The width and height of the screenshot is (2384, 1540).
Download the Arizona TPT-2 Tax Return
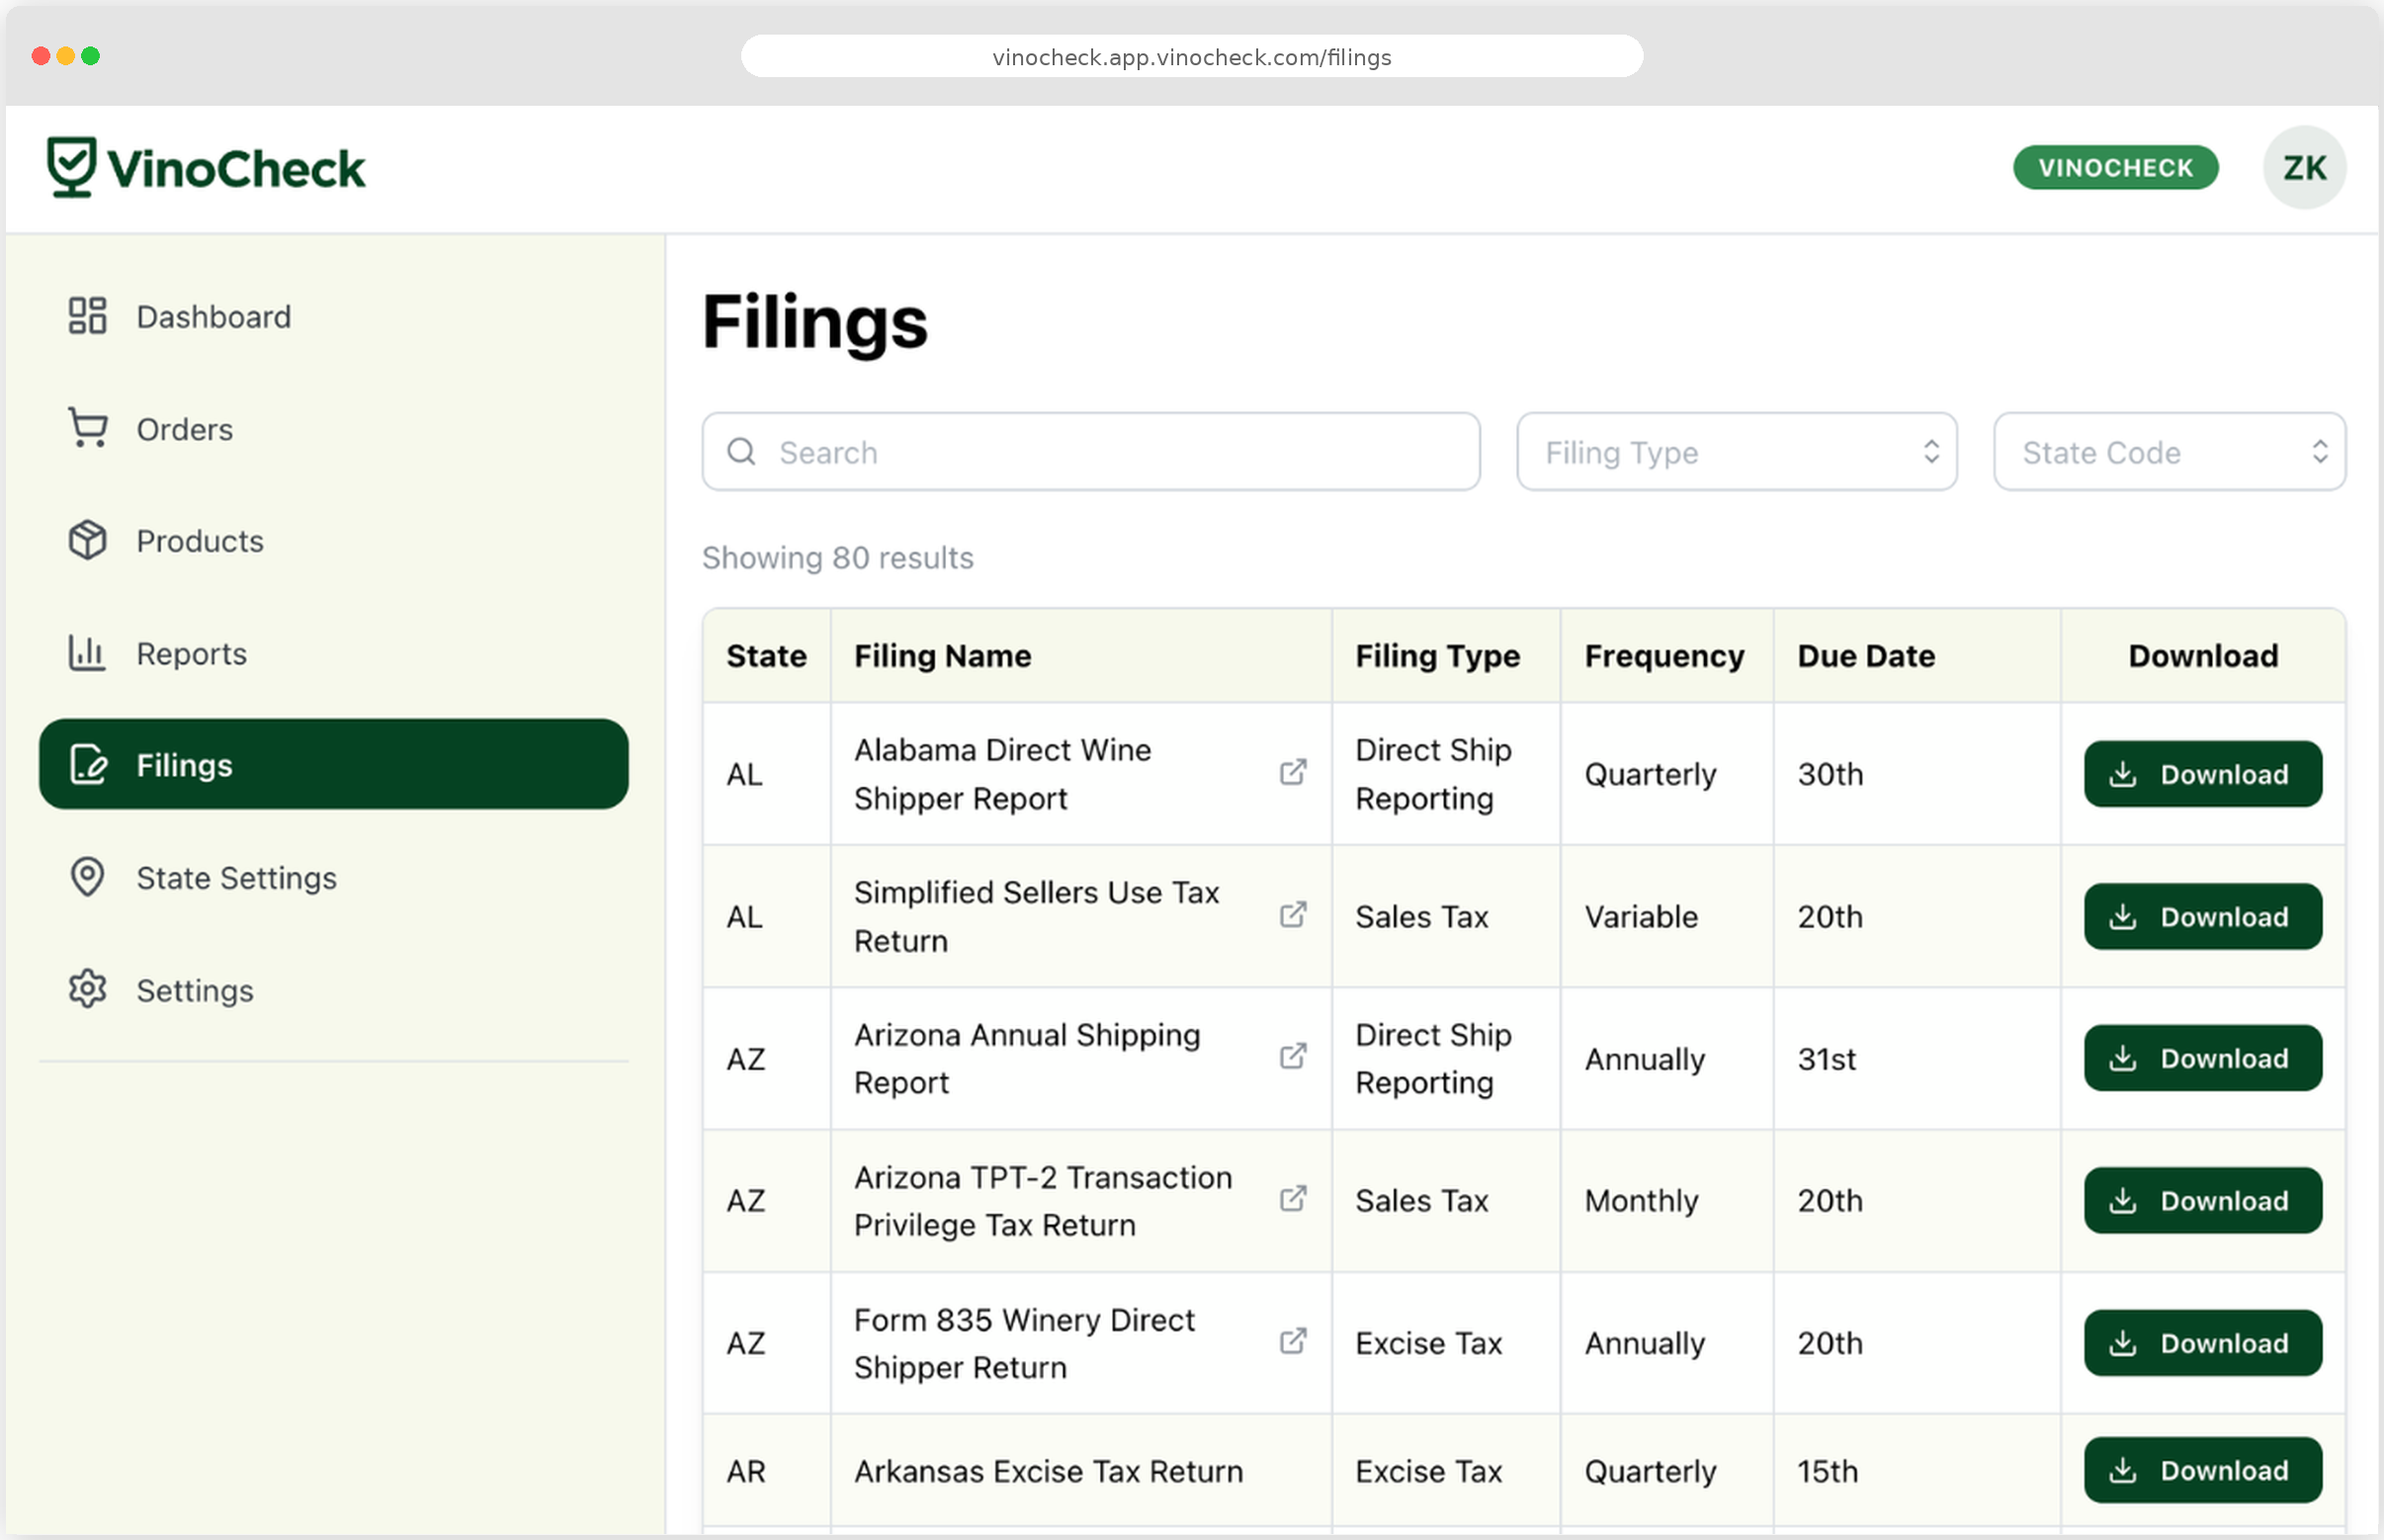[x=2202, y=1200]
